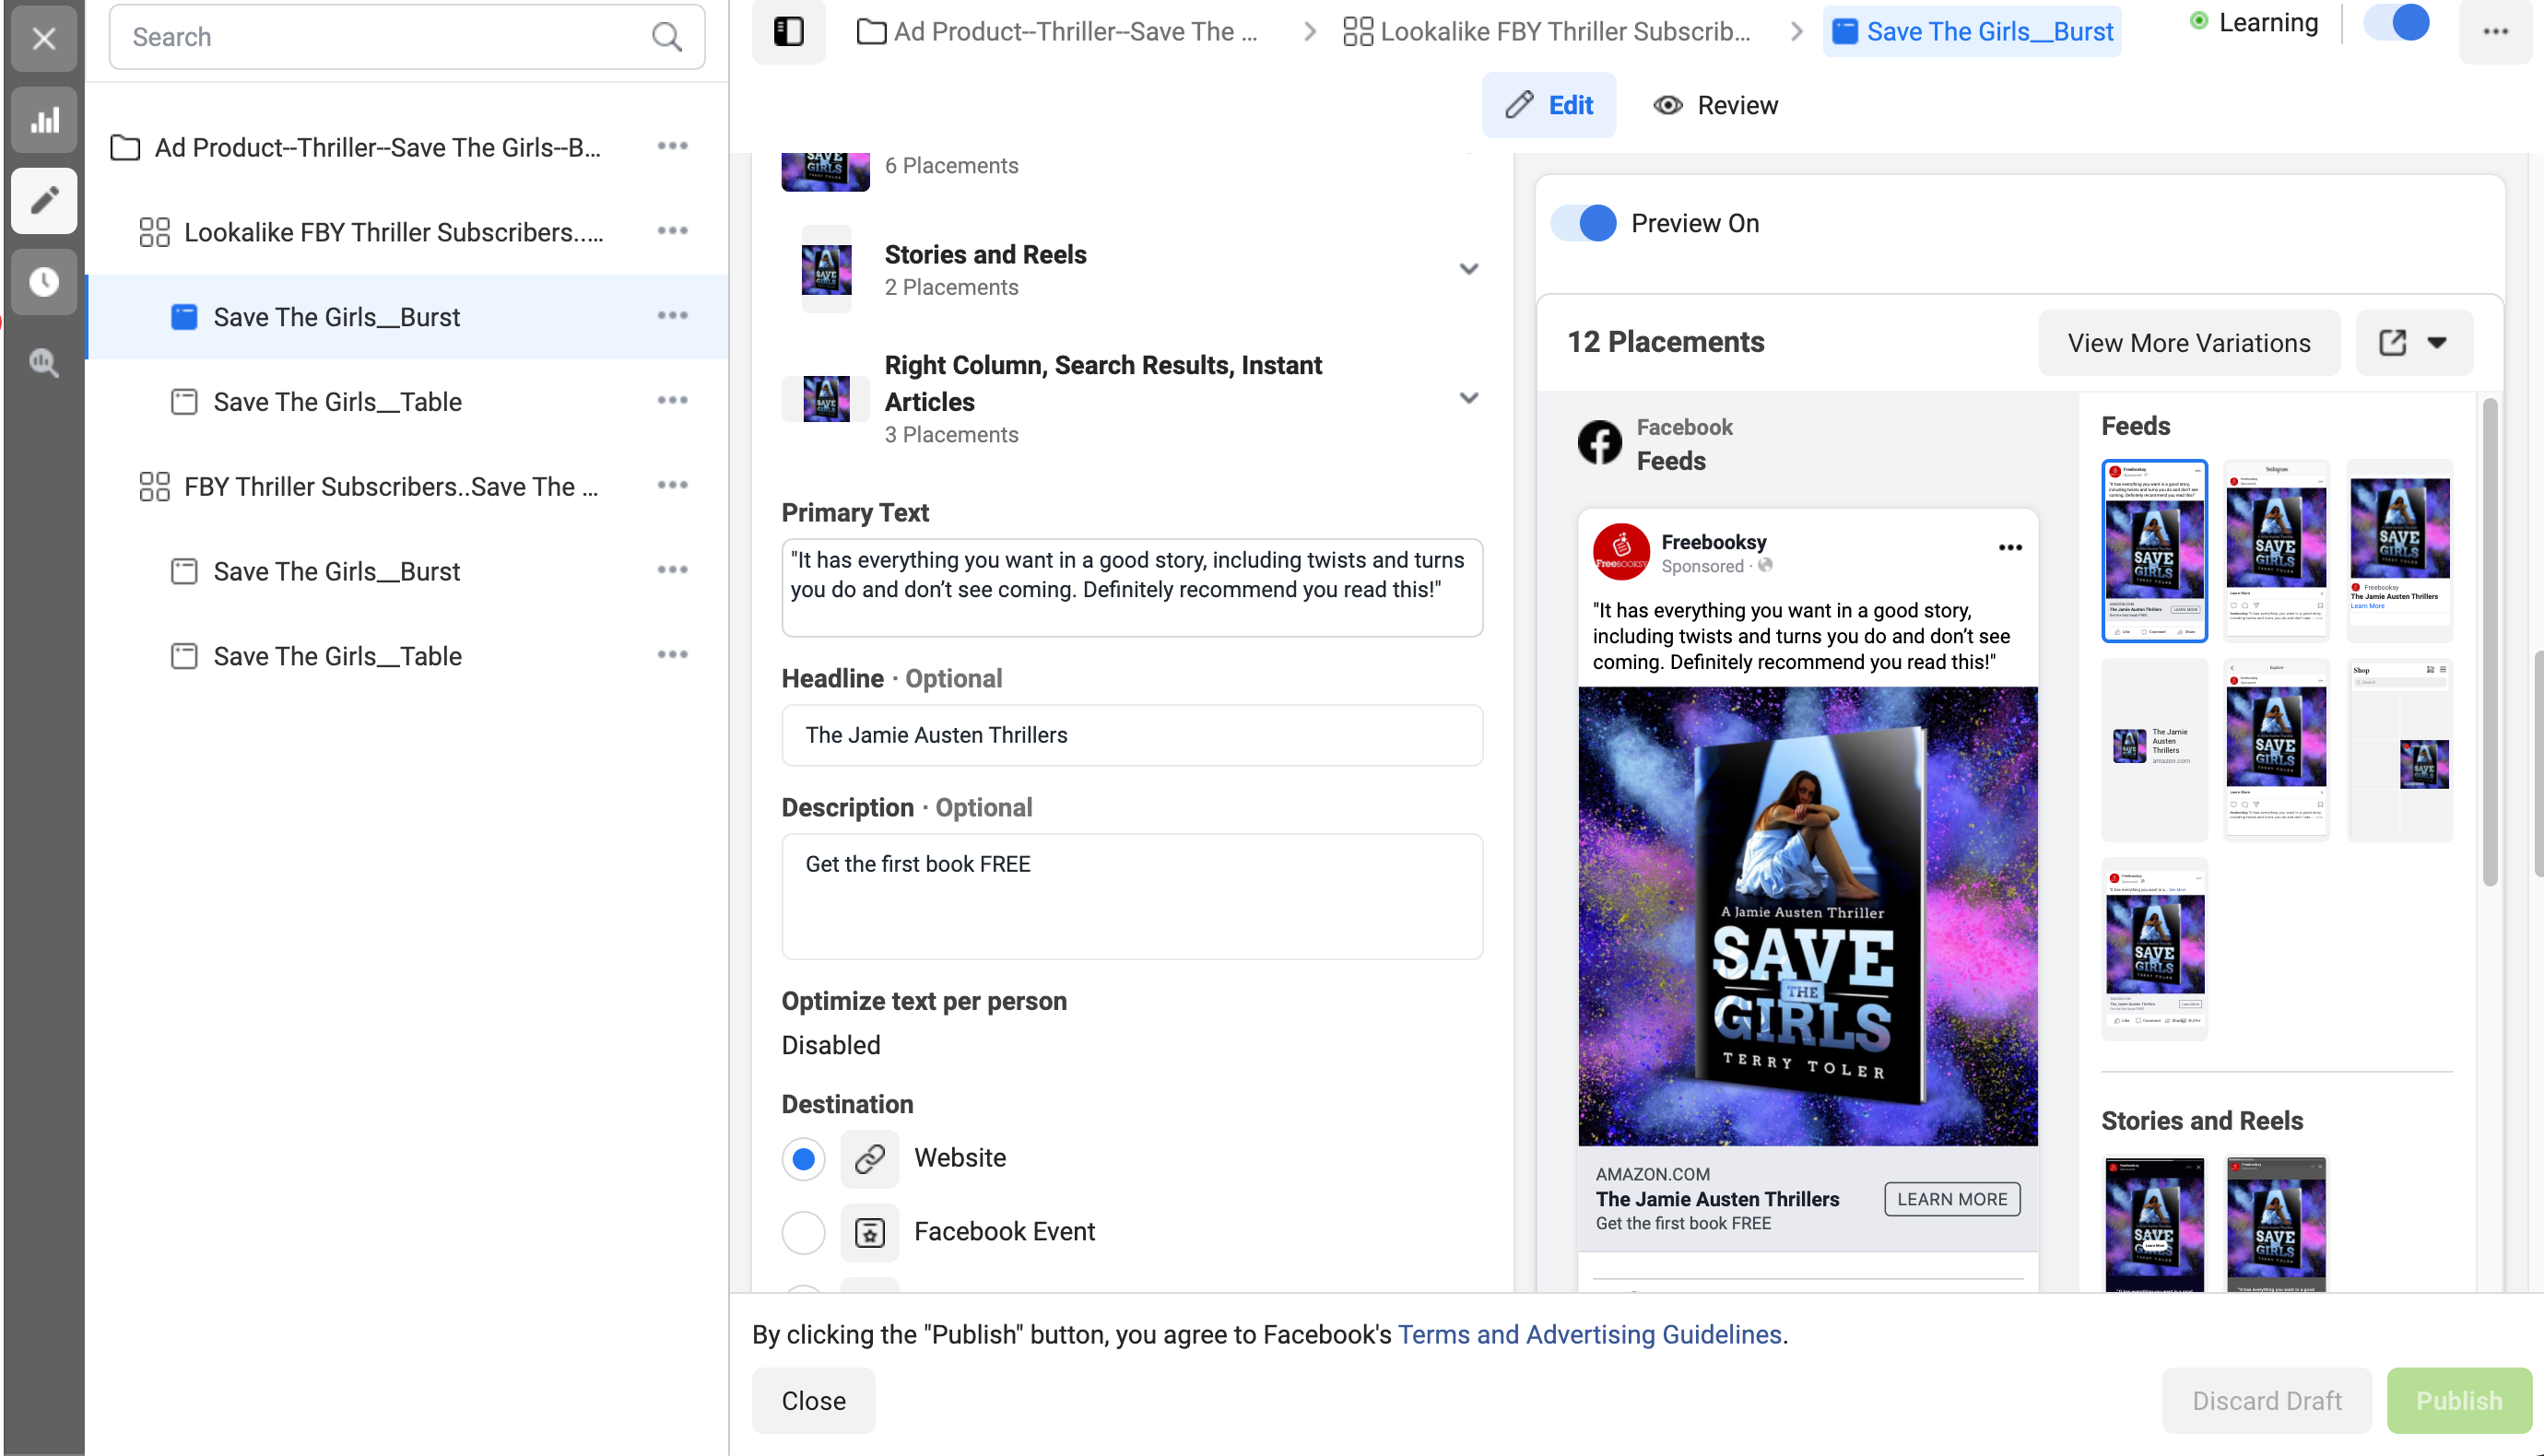Open the clock history icon in sidebar

click(x=44, y=282)
